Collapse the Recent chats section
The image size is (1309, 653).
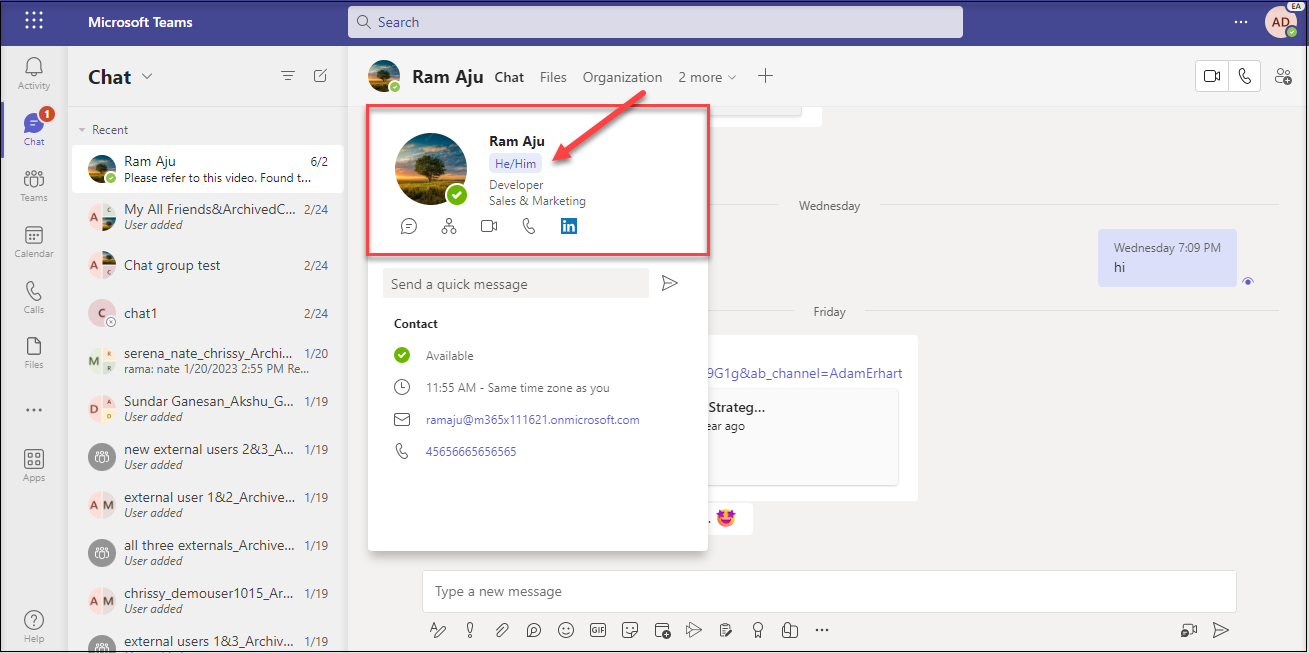point(83,130)
